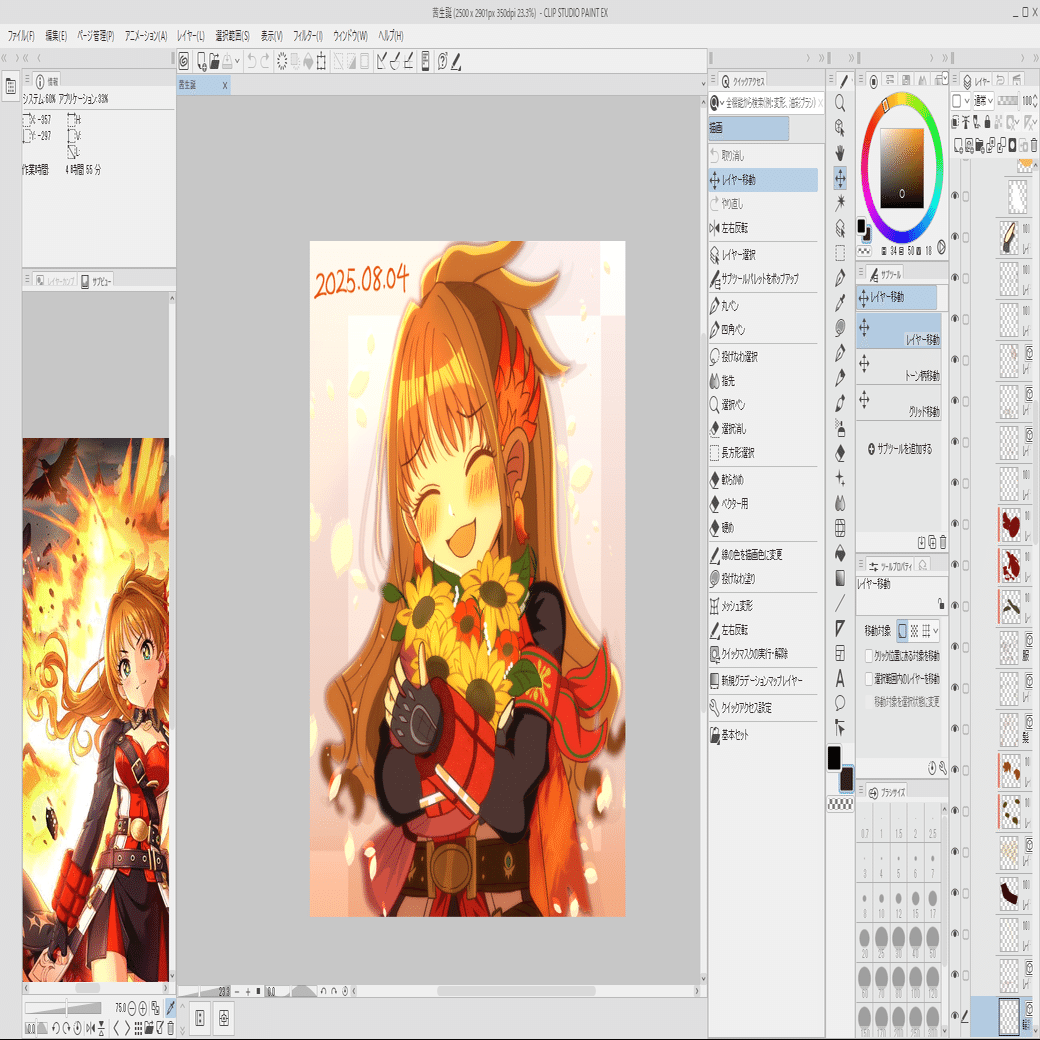The image size is (1040, 1040).
Task: Toggle eye of layer with orange leaves thumbnail
Action: point(955,770)
